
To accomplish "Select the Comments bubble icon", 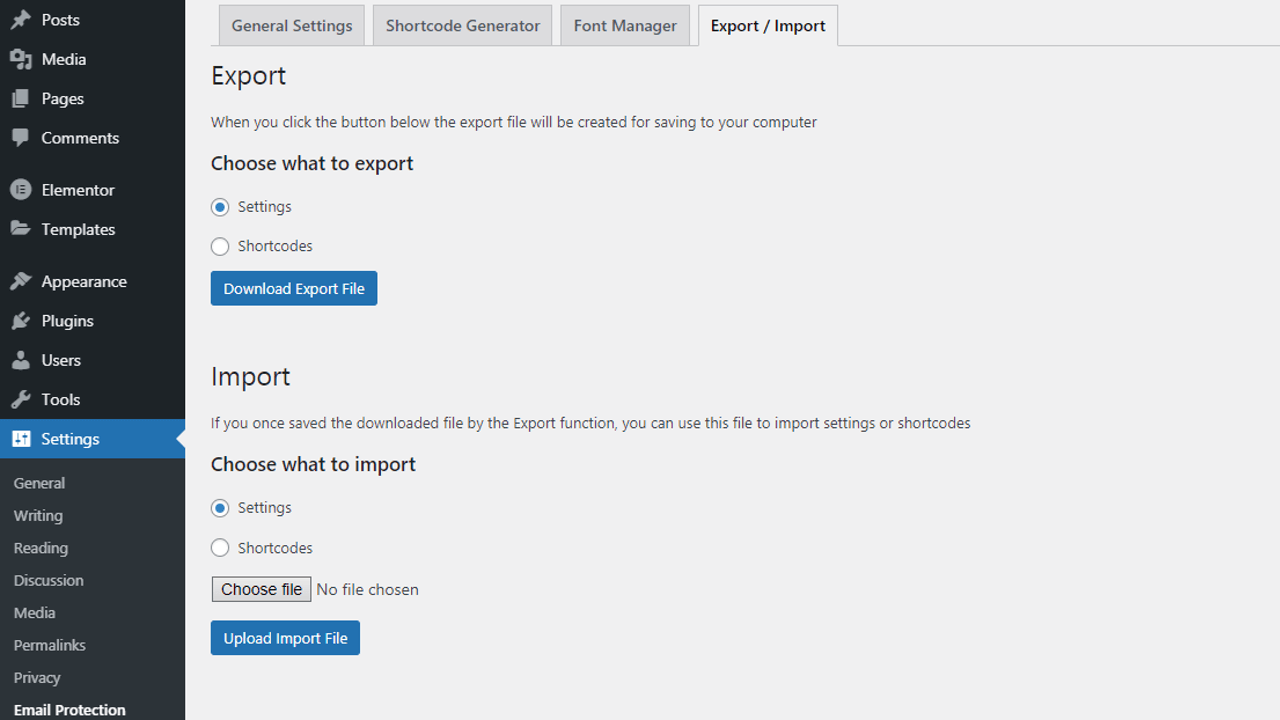I will [x=19, y=137].
